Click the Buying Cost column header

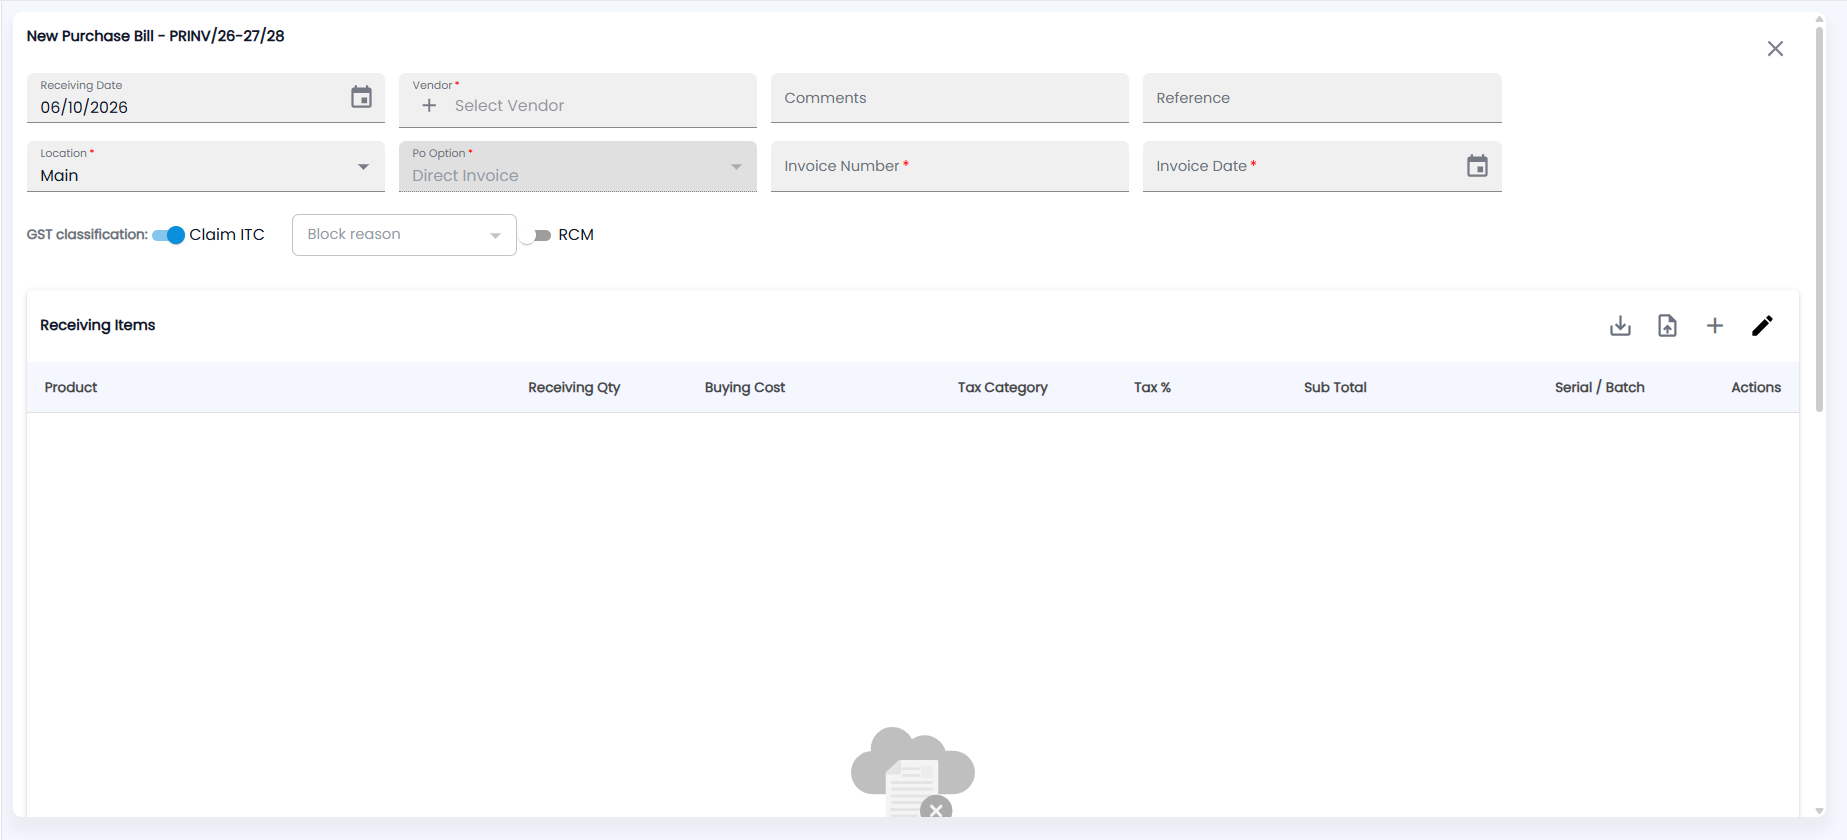point(745,387)
